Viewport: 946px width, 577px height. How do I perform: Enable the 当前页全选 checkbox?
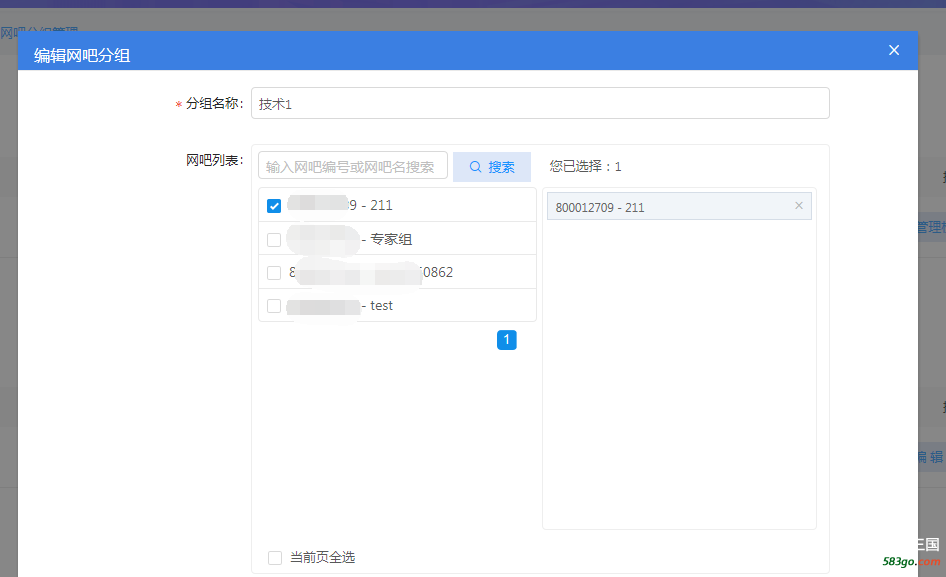[275, 557]
